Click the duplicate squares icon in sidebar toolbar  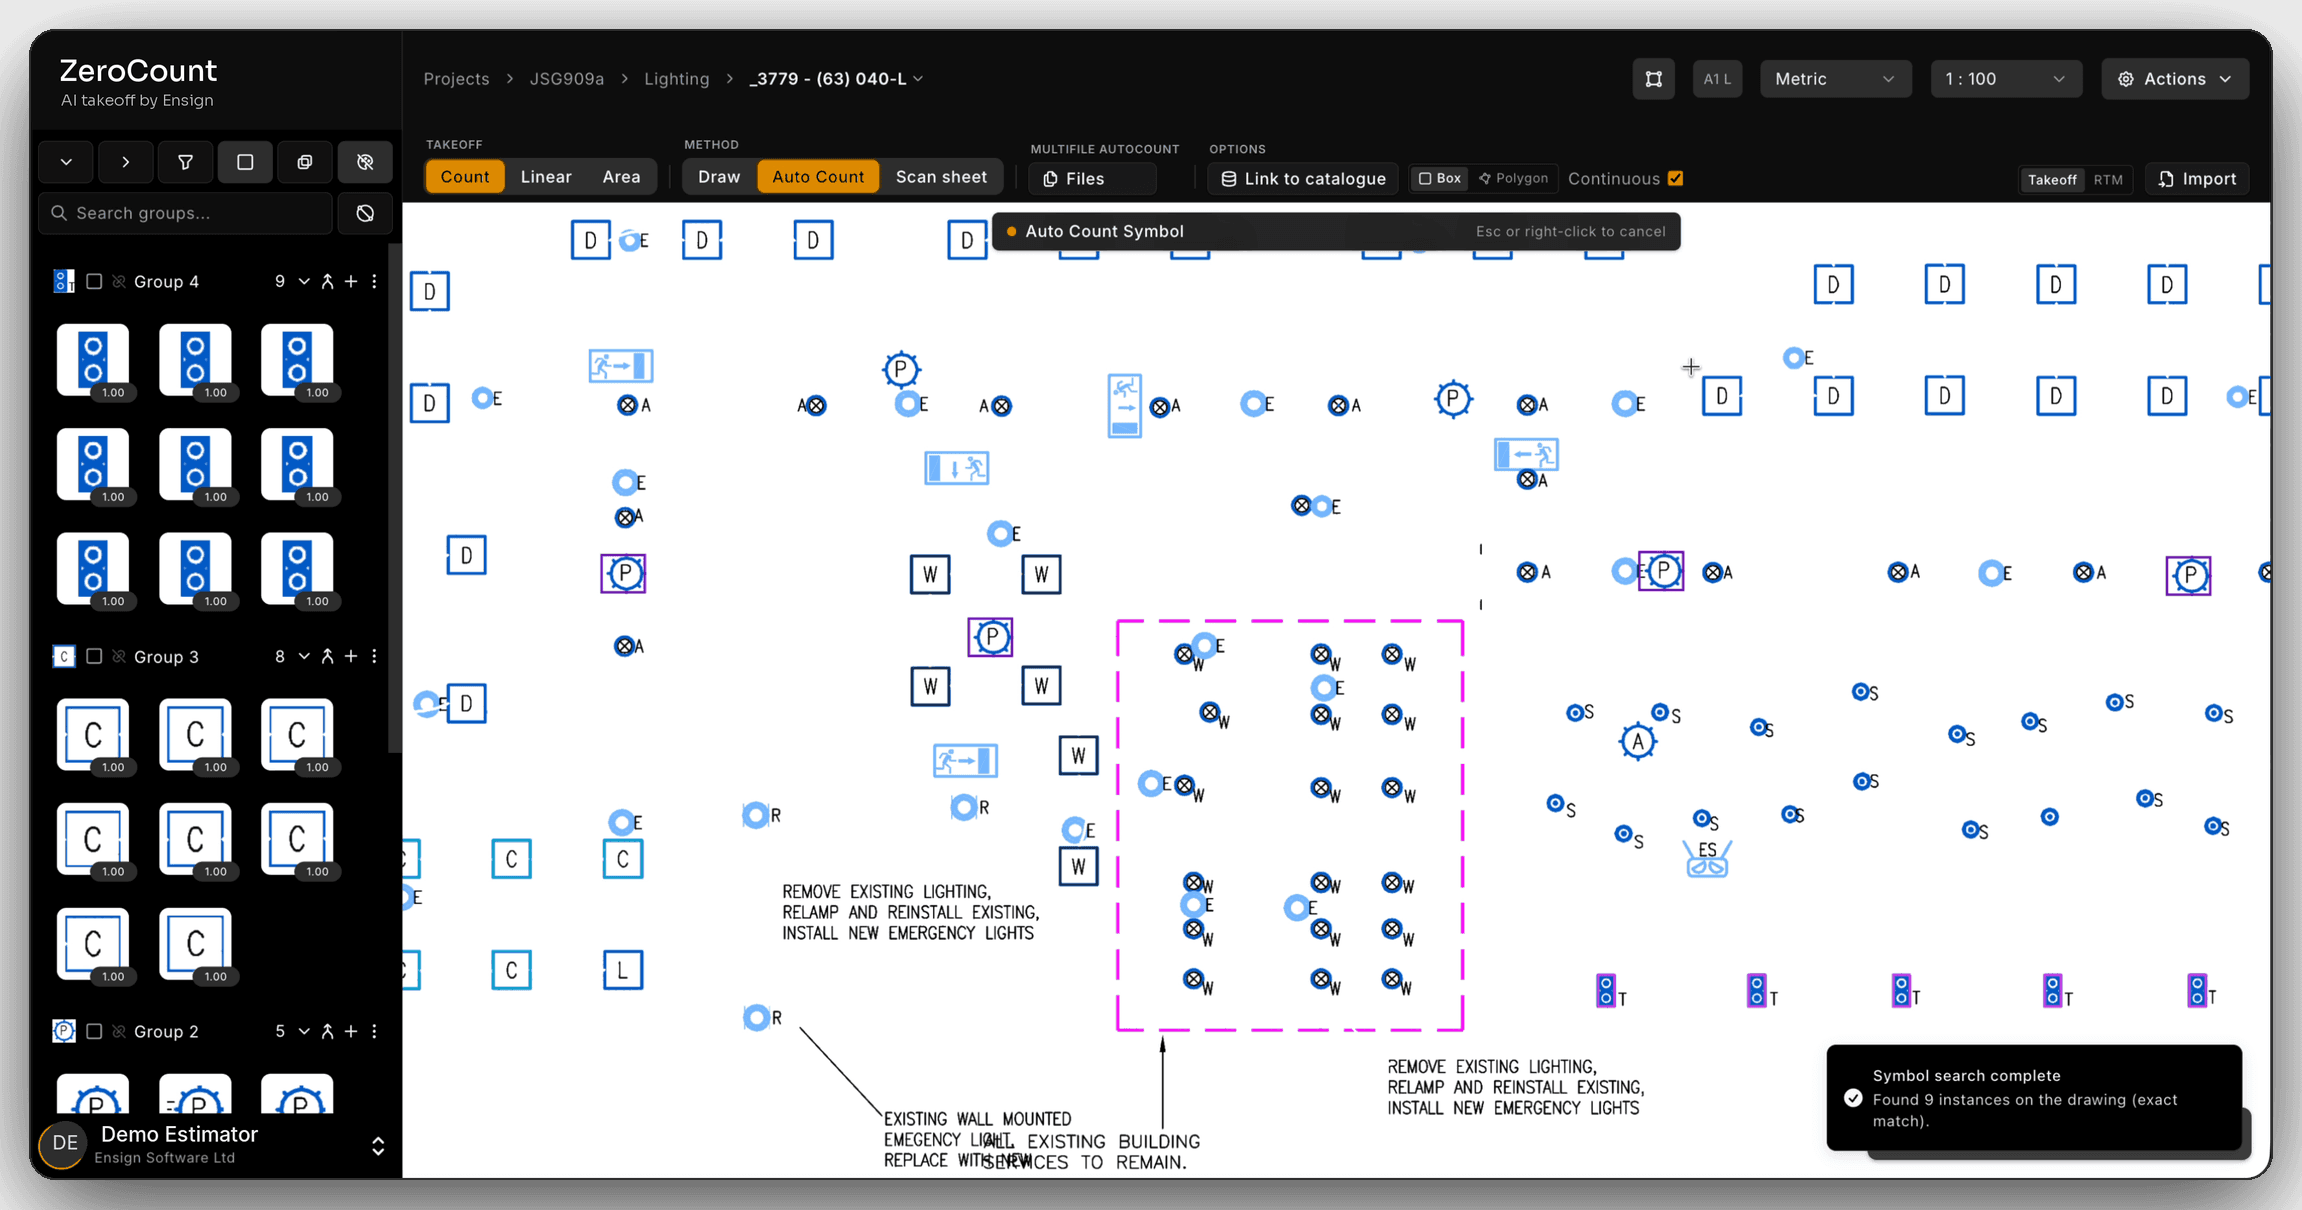click(305, 162)
